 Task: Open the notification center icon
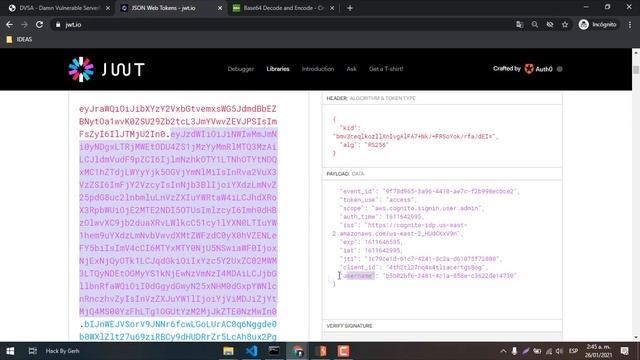coord(624,351)
